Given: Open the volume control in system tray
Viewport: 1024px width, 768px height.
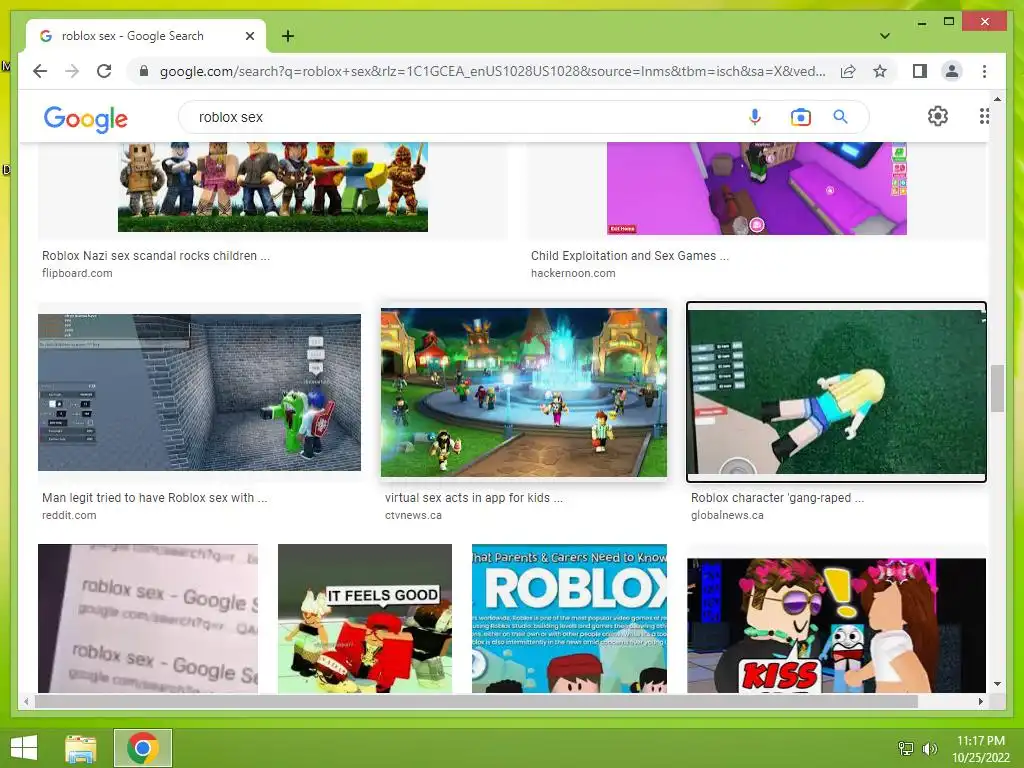Looking at the screenshot, I should coord(930,748).
